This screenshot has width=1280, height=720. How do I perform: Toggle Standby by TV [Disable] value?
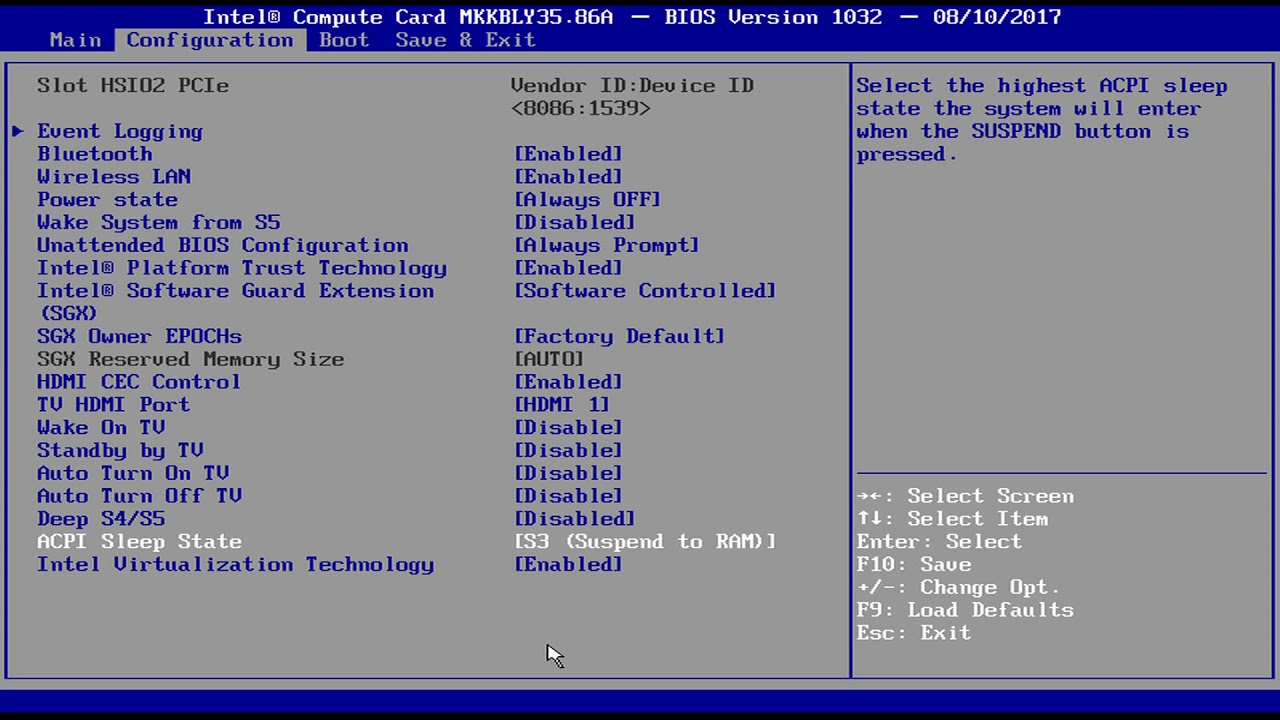tap(568, 451)
